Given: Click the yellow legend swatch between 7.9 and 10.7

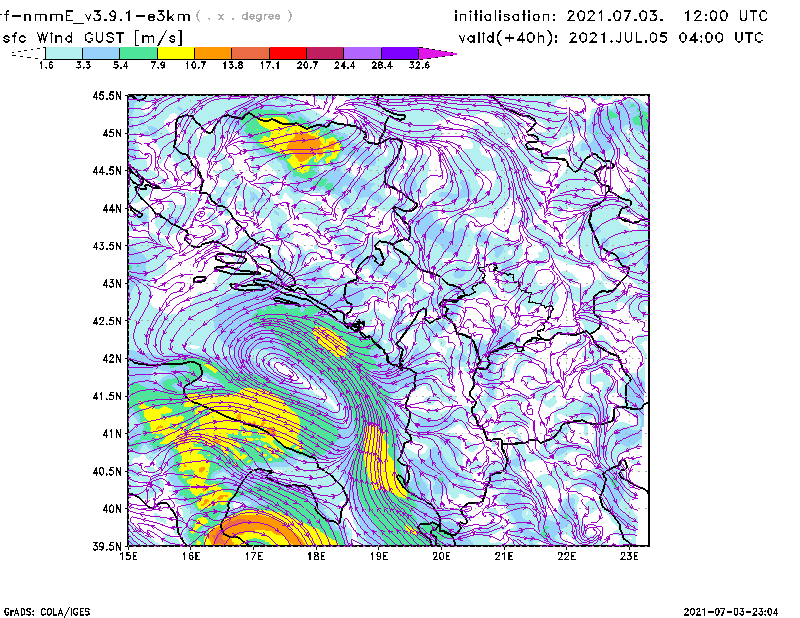Looking at the screenshot, I should pyautogui.click(x=175, y=53).
